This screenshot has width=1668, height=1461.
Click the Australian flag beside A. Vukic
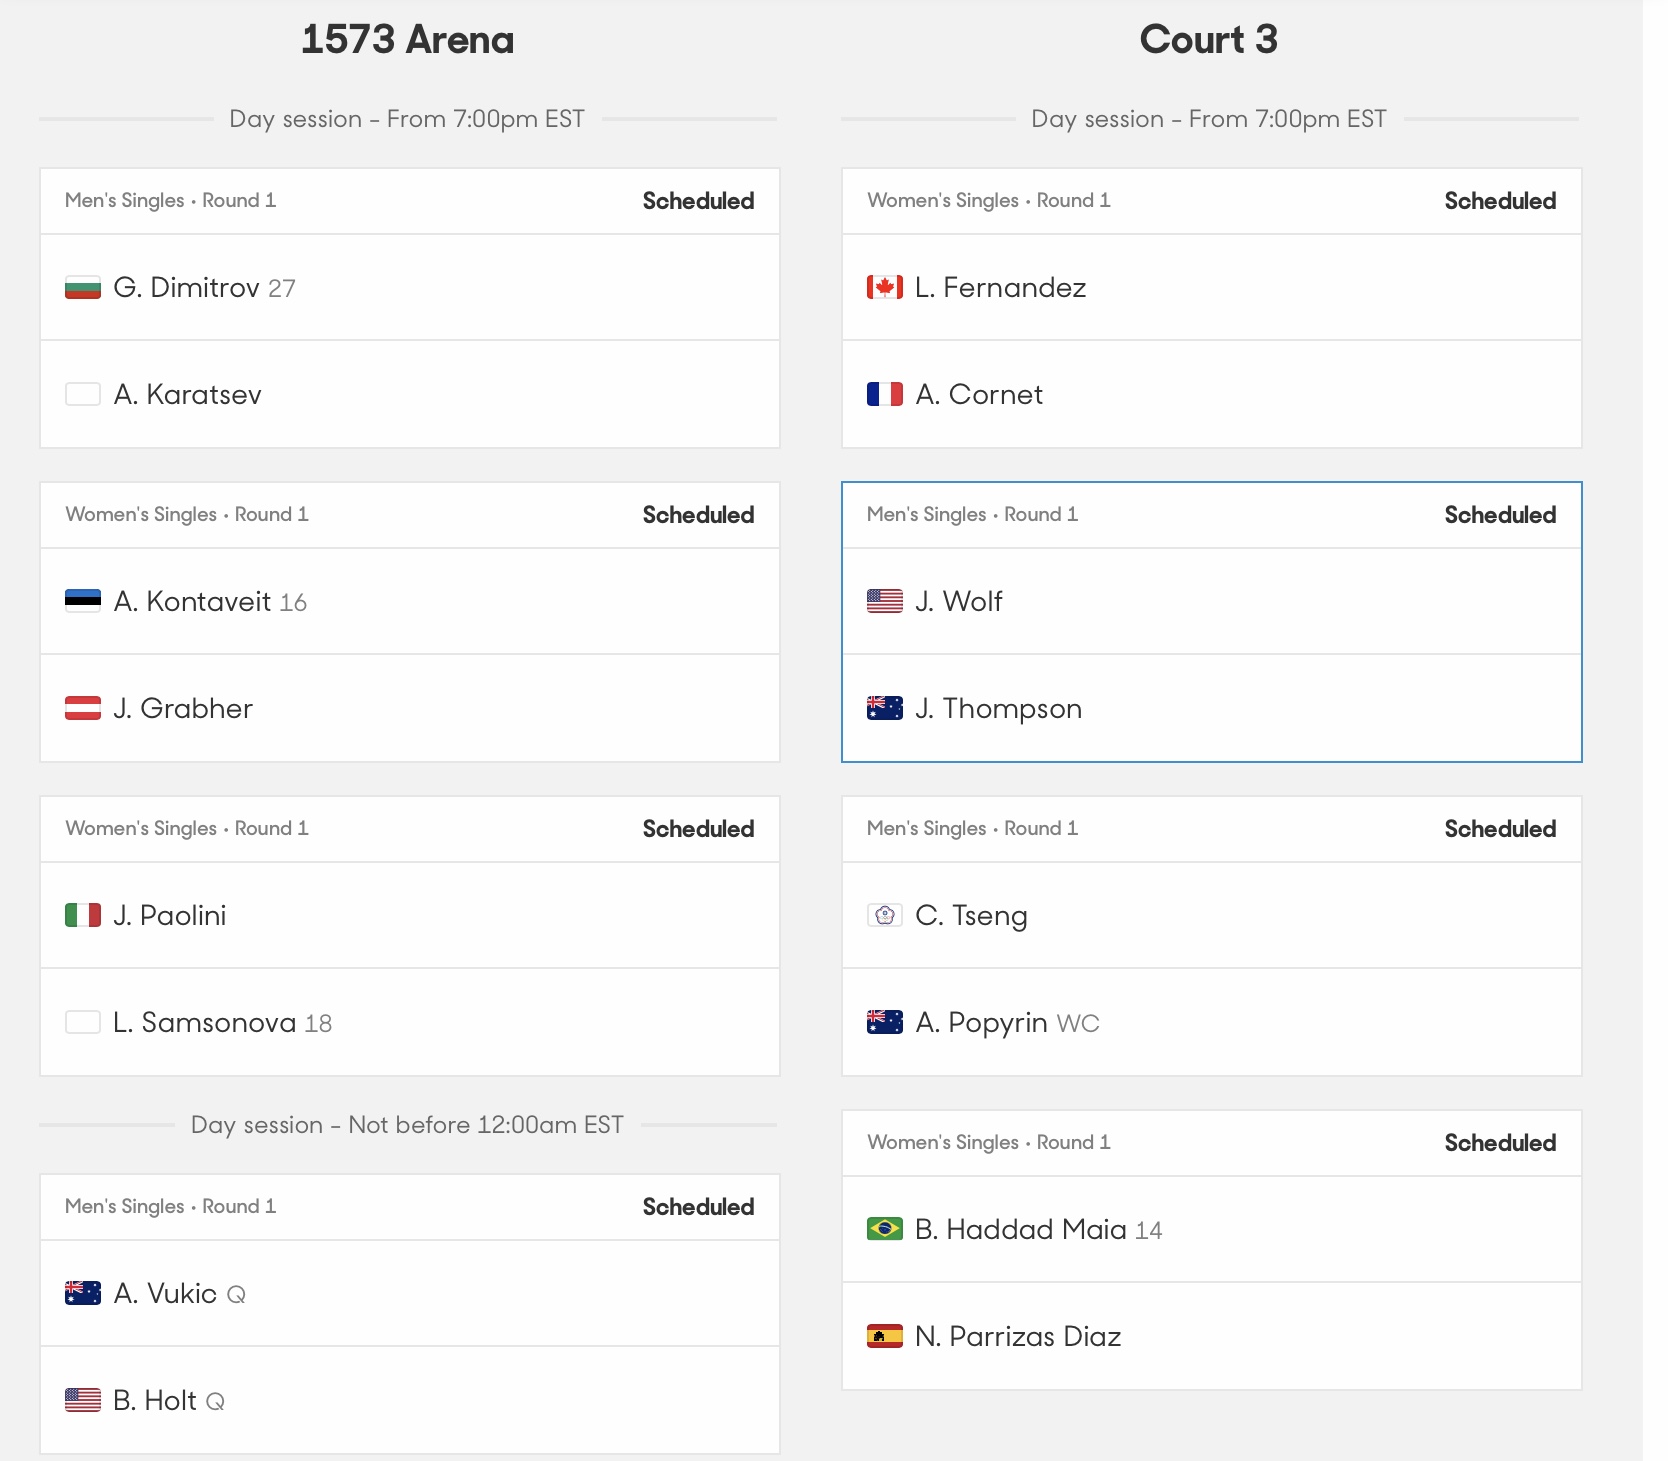coord(83,1293)
